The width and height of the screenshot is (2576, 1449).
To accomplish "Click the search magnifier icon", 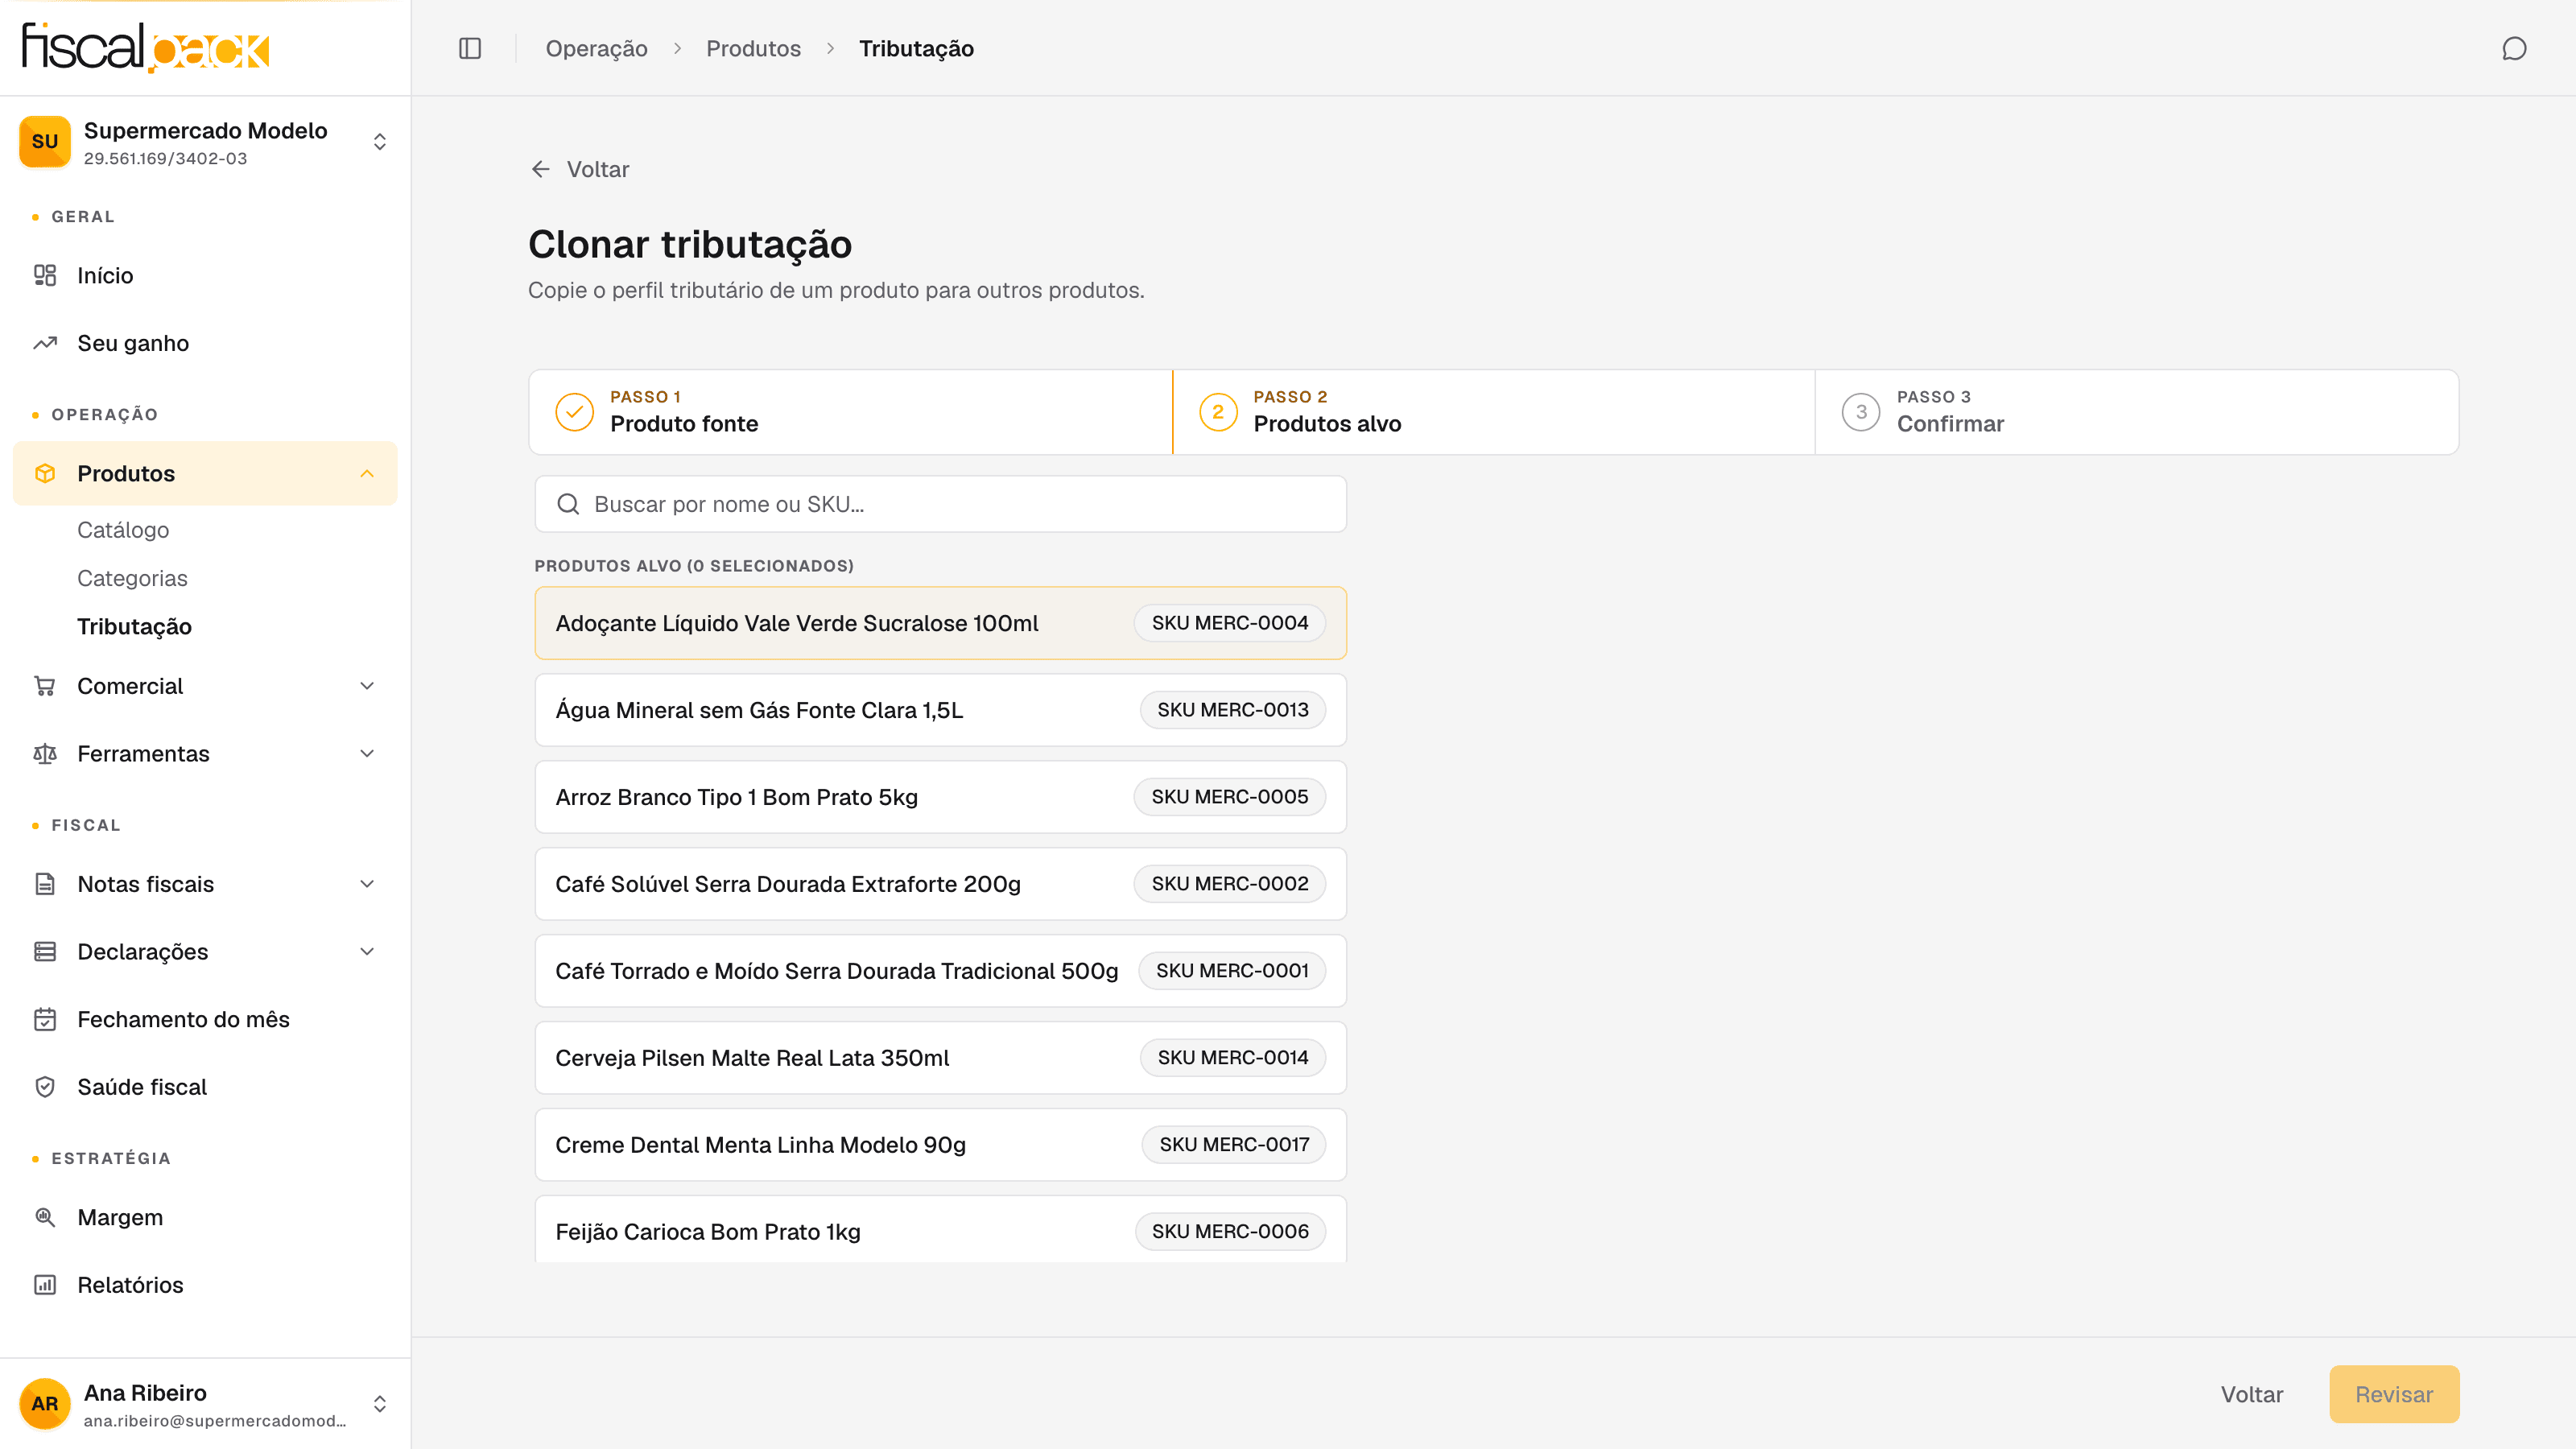I will [x=568, y=504].
